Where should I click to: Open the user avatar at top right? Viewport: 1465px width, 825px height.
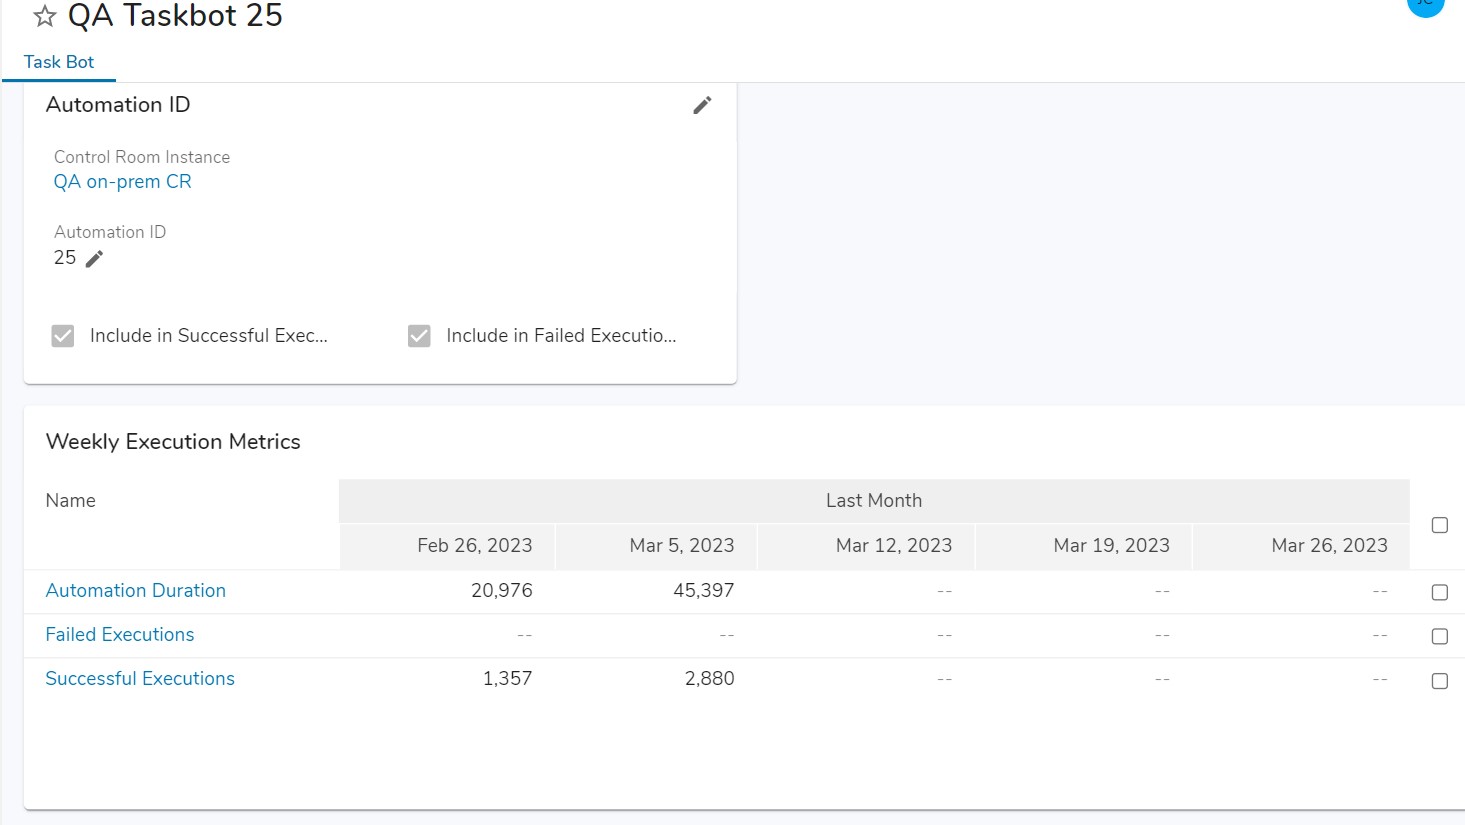pyautogui.click(x=1425, y=5)
